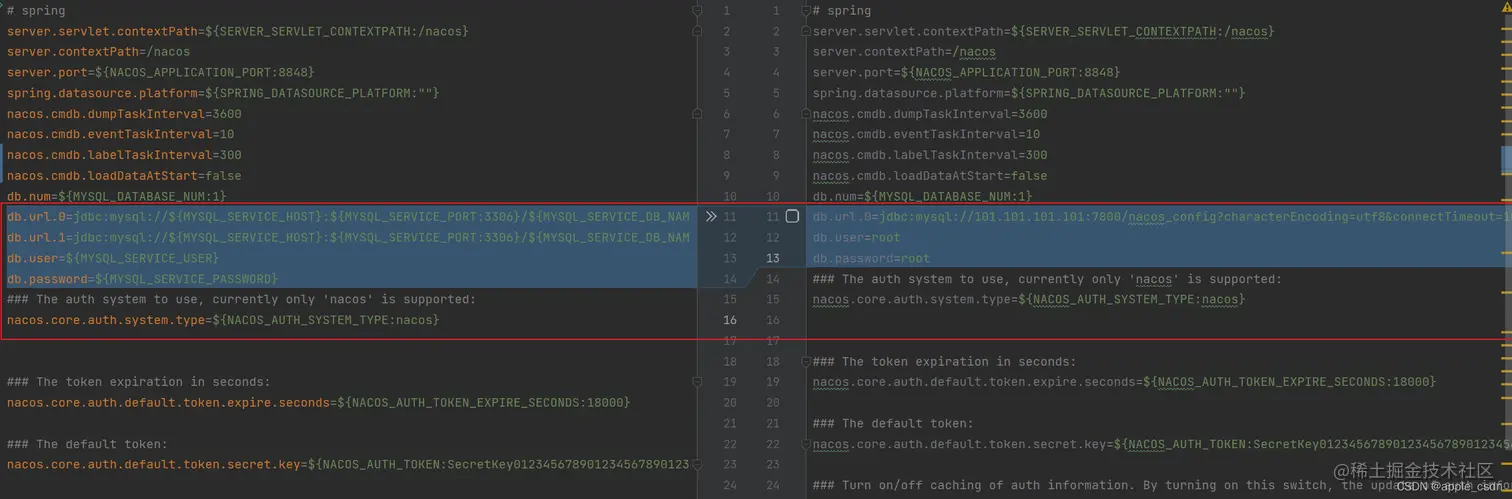1512x499 pixels.
Task: Toggle left fold marker on token.secret.key line
Action: coord(697,464)
